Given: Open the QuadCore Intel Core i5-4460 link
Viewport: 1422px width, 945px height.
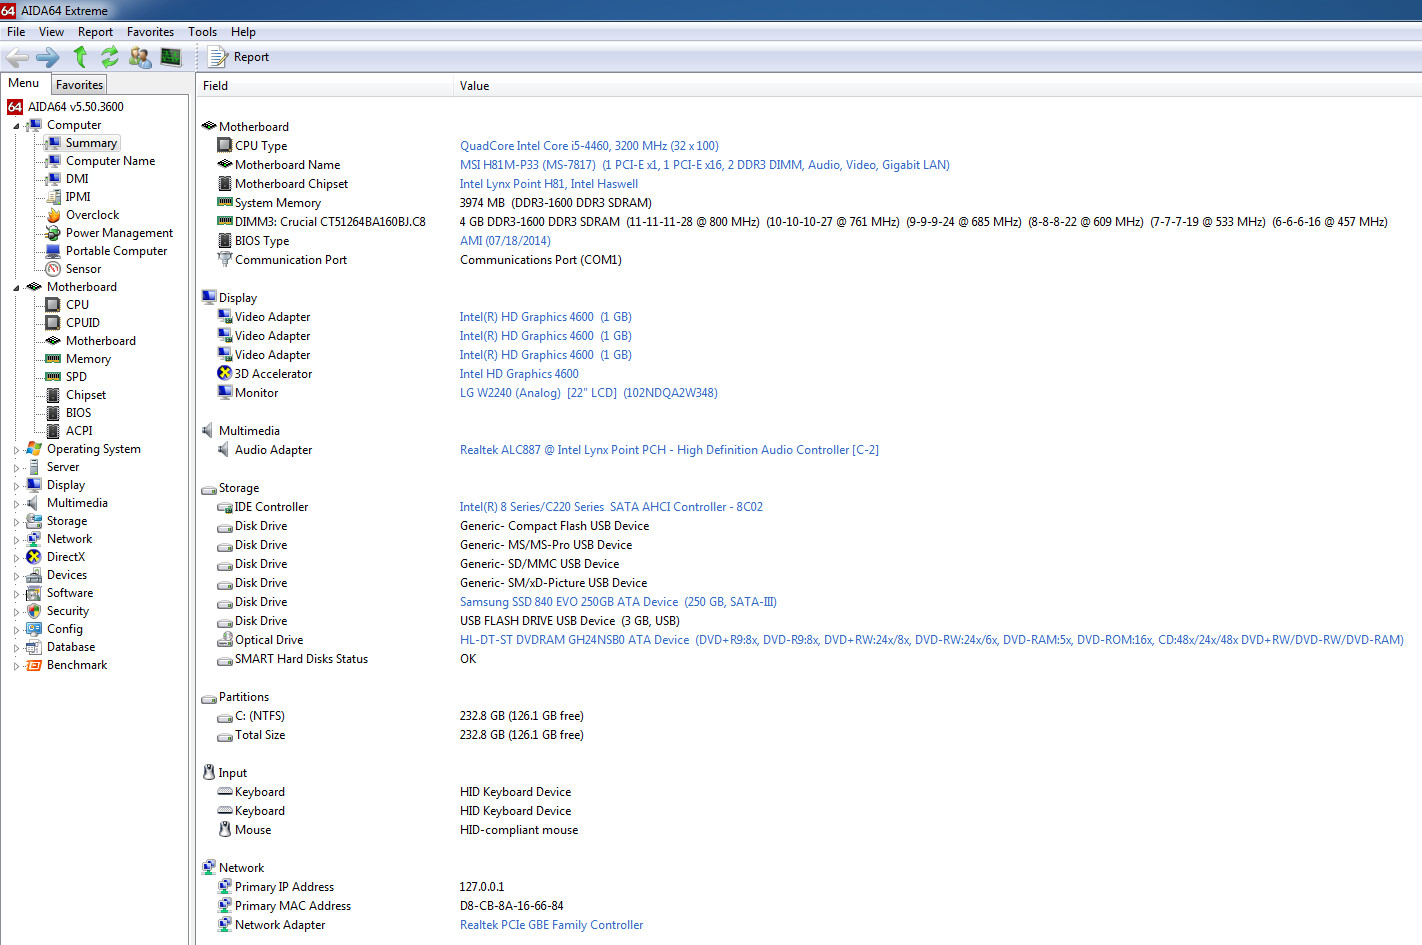Looking at the screenshot, I should tap(589, 146).
